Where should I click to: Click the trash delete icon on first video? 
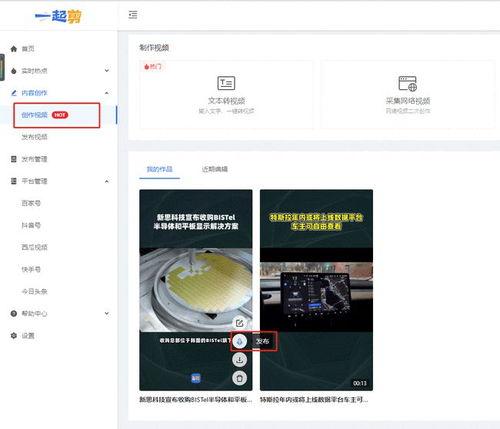(x=239, y=378)
